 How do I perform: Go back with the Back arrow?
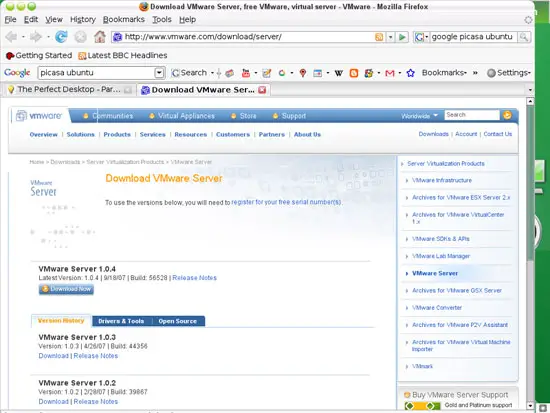coord(11,36)
